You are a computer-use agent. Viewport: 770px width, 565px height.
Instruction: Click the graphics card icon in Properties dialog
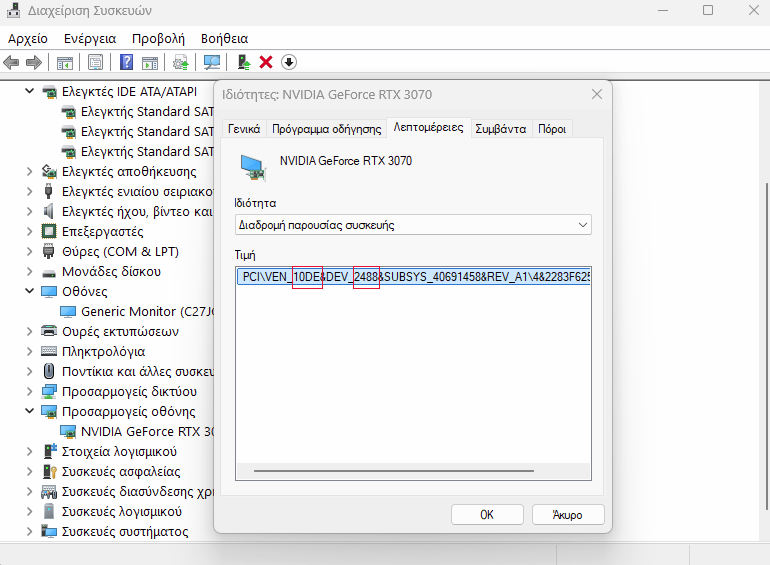[x=253, y=167]
